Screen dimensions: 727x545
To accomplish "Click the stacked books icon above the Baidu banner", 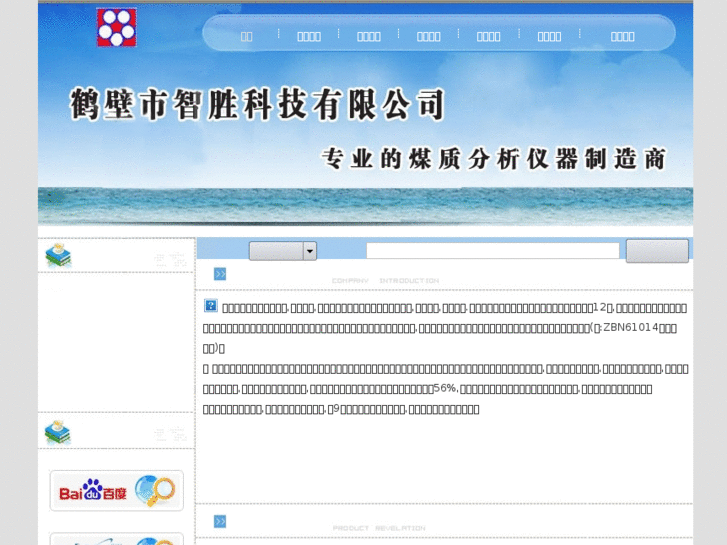I will pyautogui.click(x=58, y=433).
